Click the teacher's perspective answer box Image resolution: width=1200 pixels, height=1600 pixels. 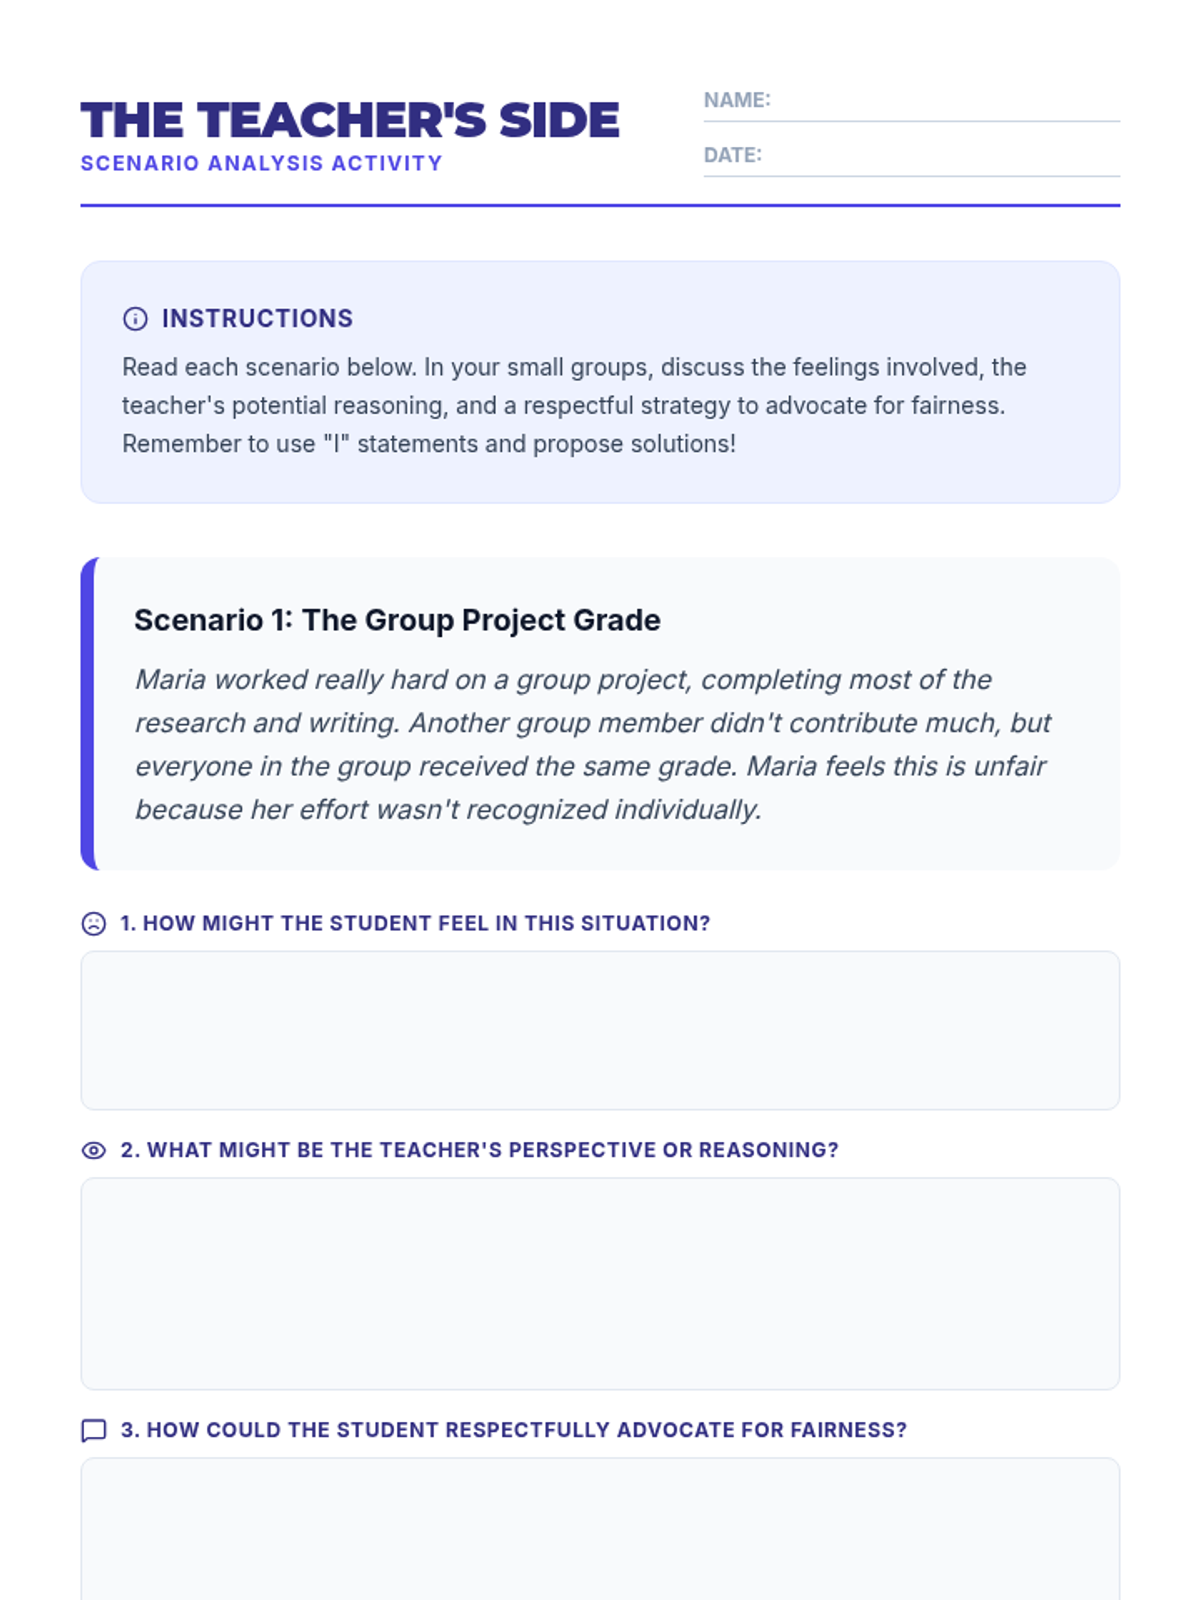click(600, 1284)
